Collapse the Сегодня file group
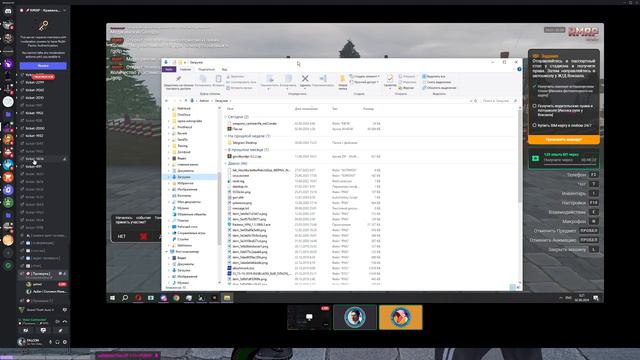640x360 pixels. (x=226, y=117)
